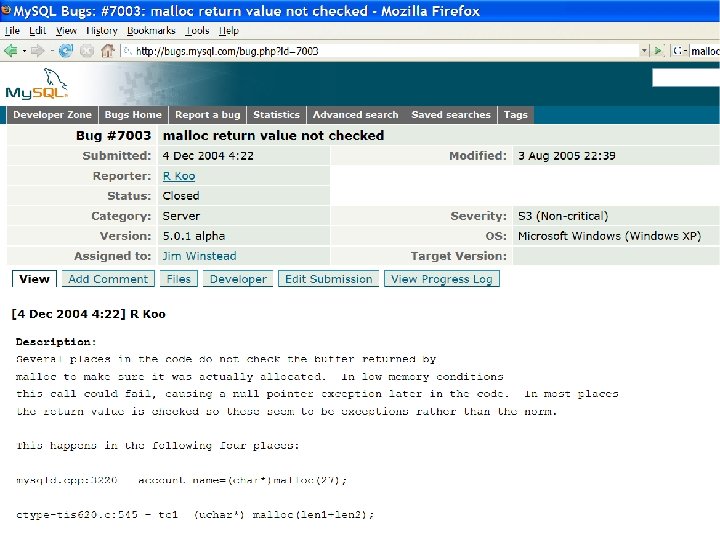The width and height of the screenshot is (720, 540).
Task: Open the Files tab
Action: pyautogui.click(x=179, y=279)
